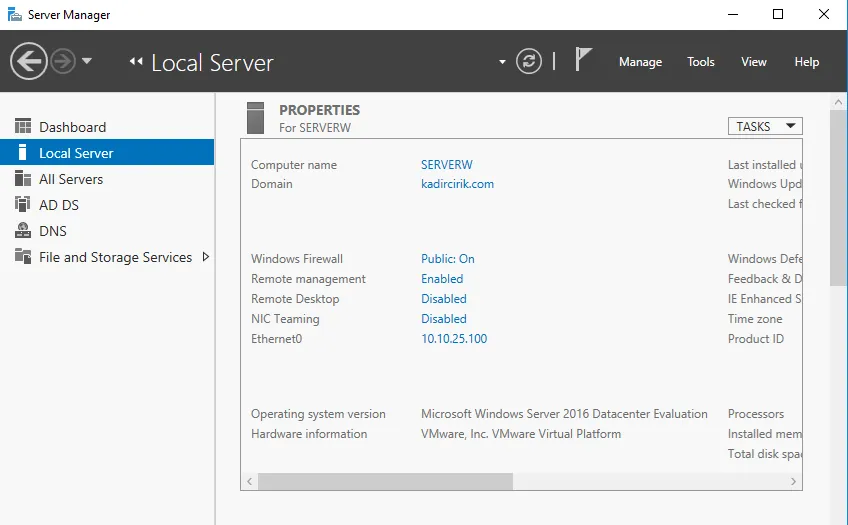Viewport: 848px width, 525px height.
Task: Select Local Server in the sidebar
Action: pyautogui.click(x=107, y=152)
